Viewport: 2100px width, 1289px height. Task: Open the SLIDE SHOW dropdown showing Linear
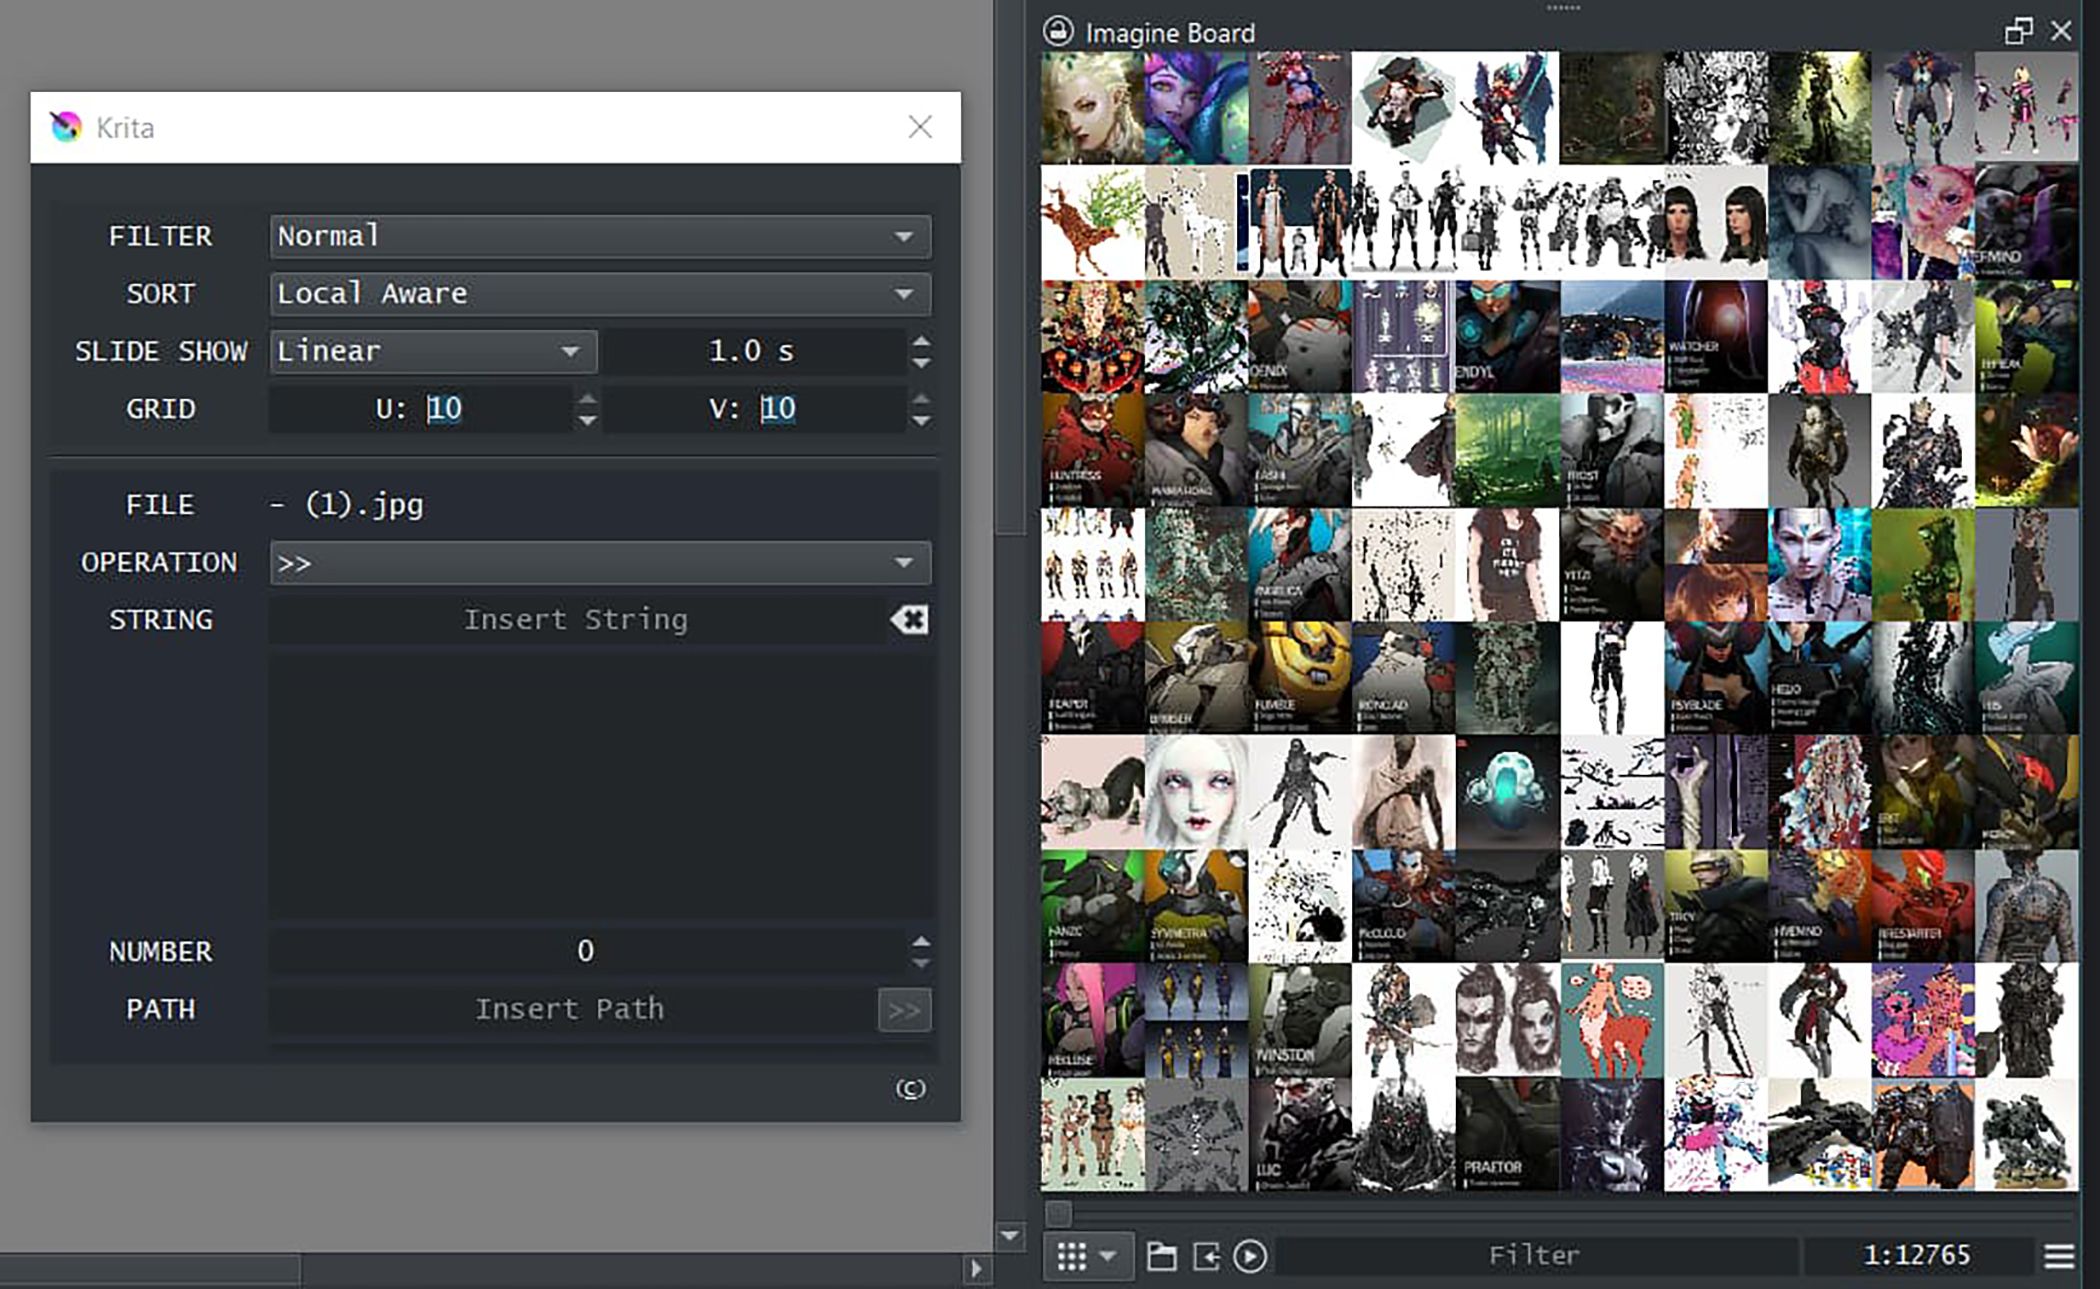point(432,351)
